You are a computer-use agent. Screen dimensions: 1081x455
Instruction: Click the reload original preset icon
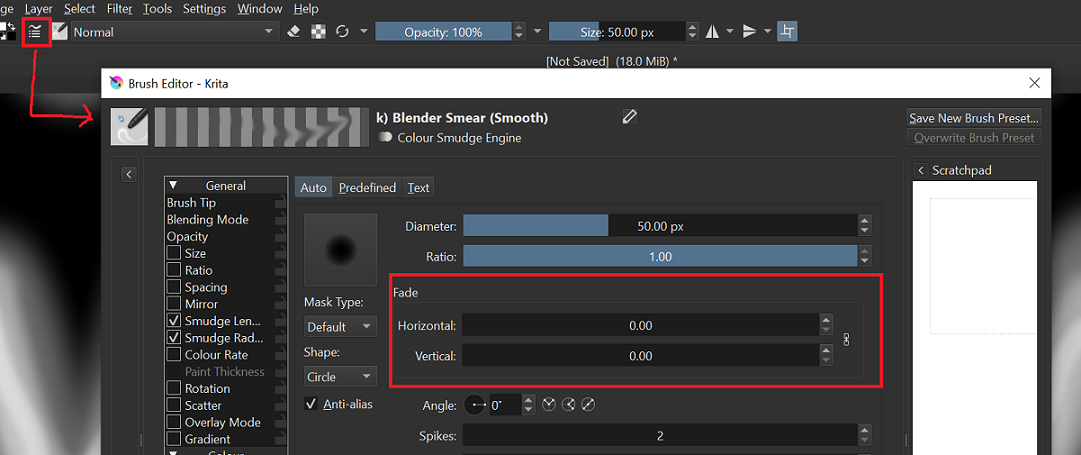342,32
